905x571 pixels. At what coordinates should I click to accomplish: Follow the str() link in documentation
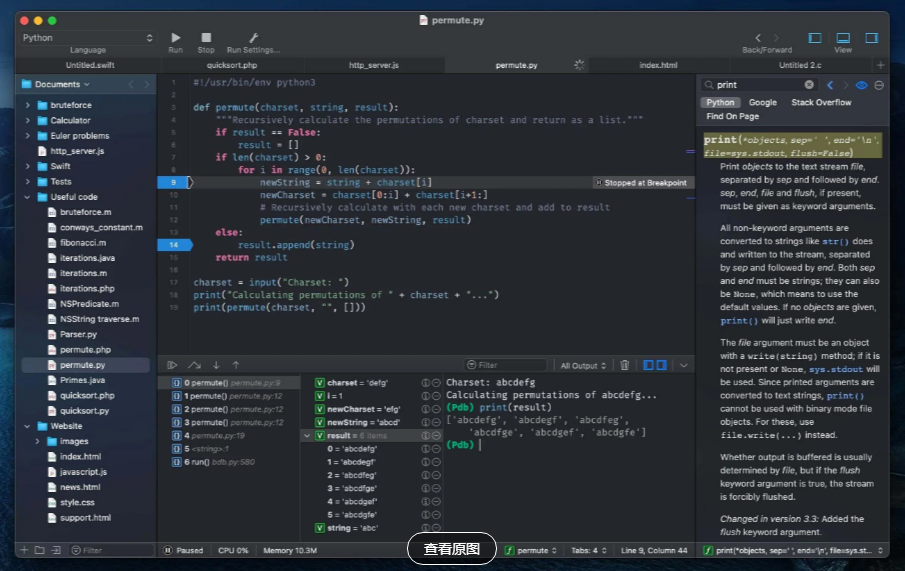pyautogui.click(x=835, y=241)
